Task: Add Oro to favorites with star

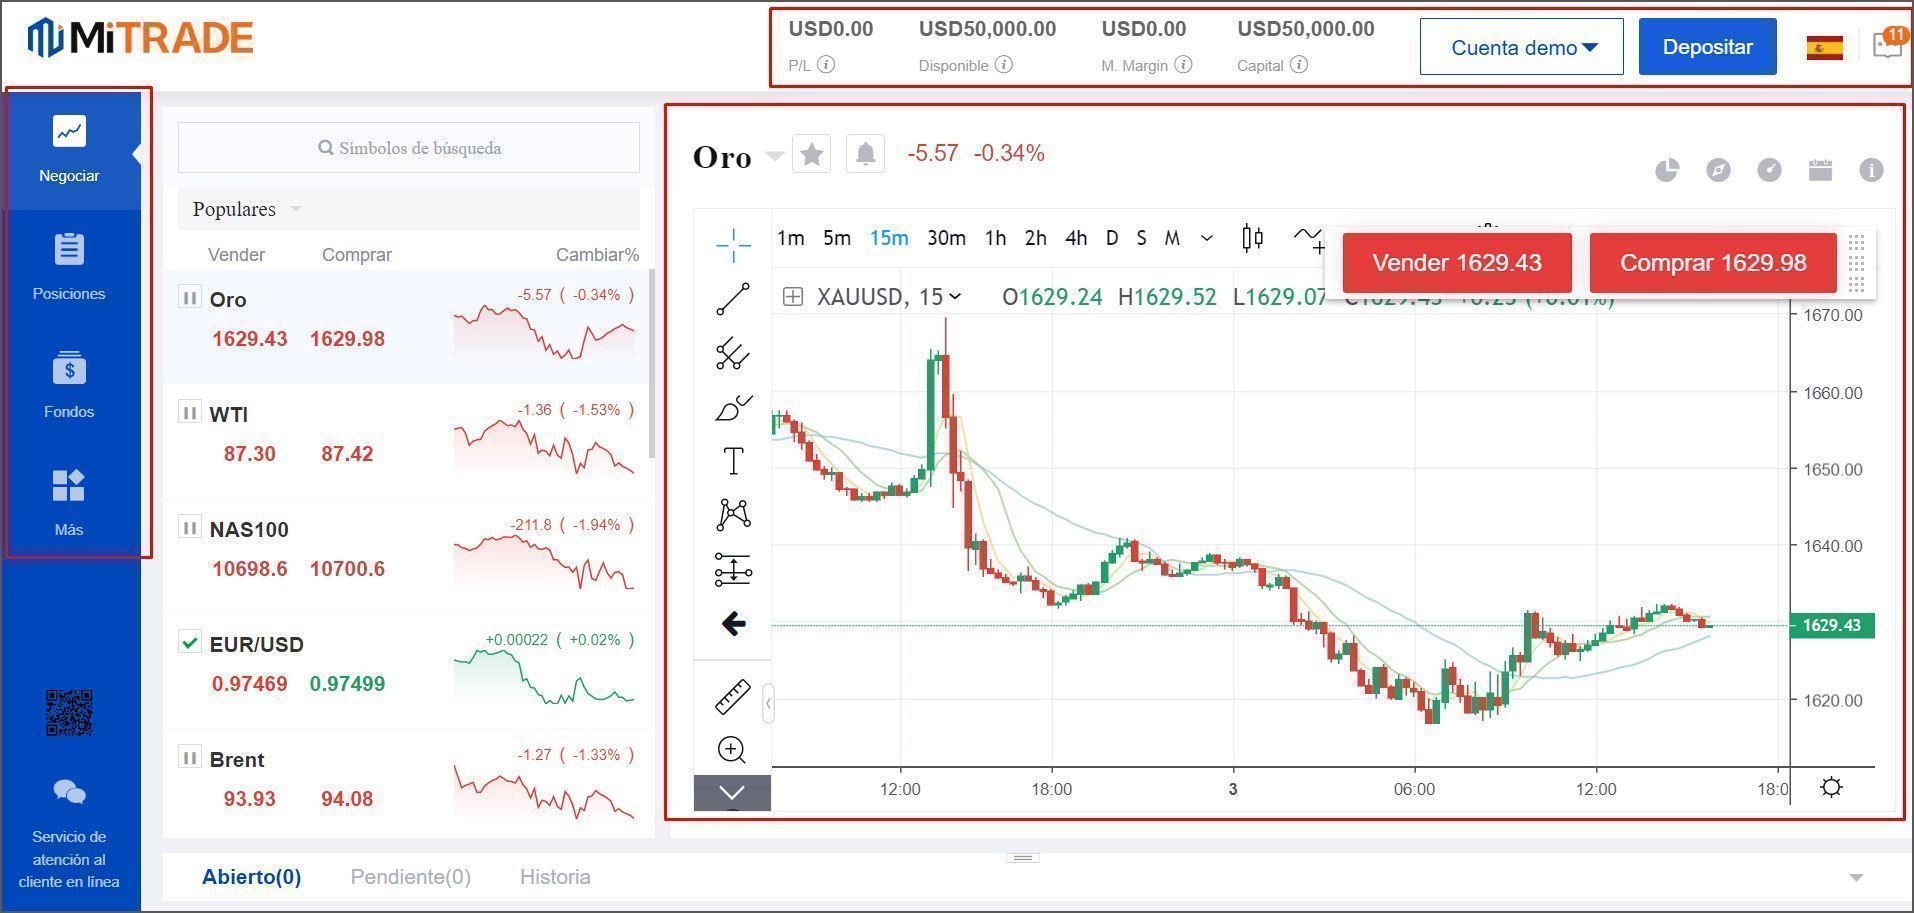Action: tap(811, 155)
